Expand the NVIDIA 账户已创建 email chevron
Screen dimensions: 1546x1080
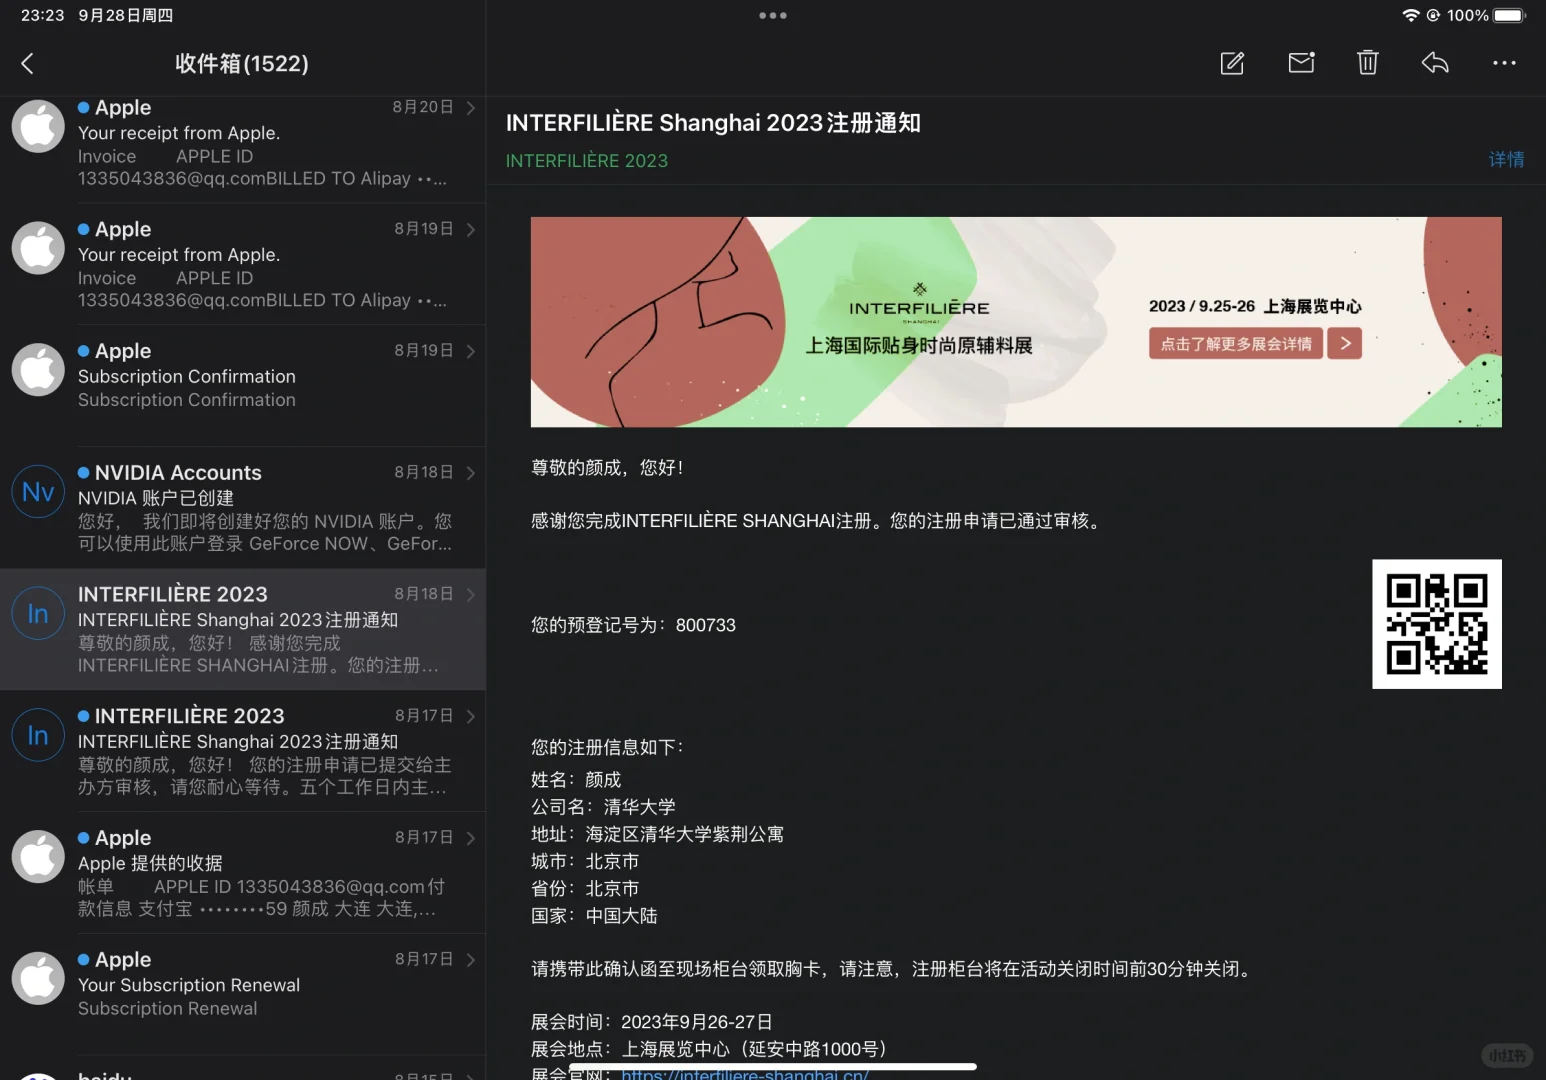pos(469,472)
